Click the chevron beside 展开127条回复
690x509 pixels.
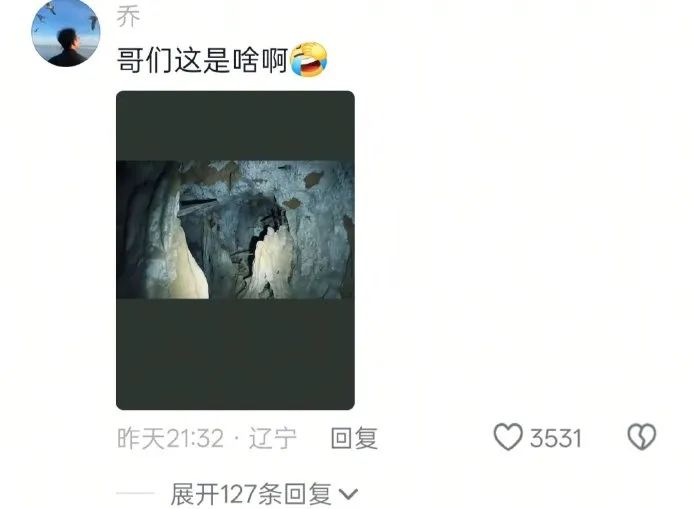[x=349, y=494]
